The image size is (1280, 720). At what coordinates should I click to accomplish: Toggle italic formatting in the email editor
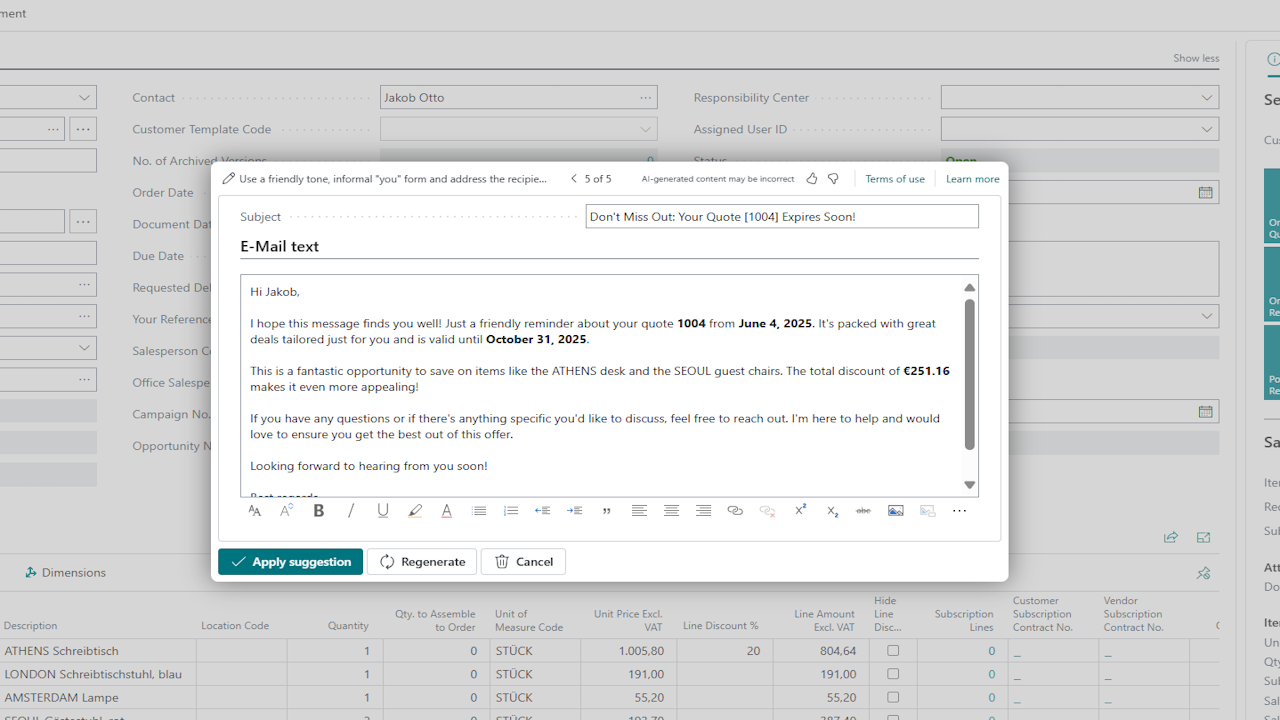[x=351, y=511]
